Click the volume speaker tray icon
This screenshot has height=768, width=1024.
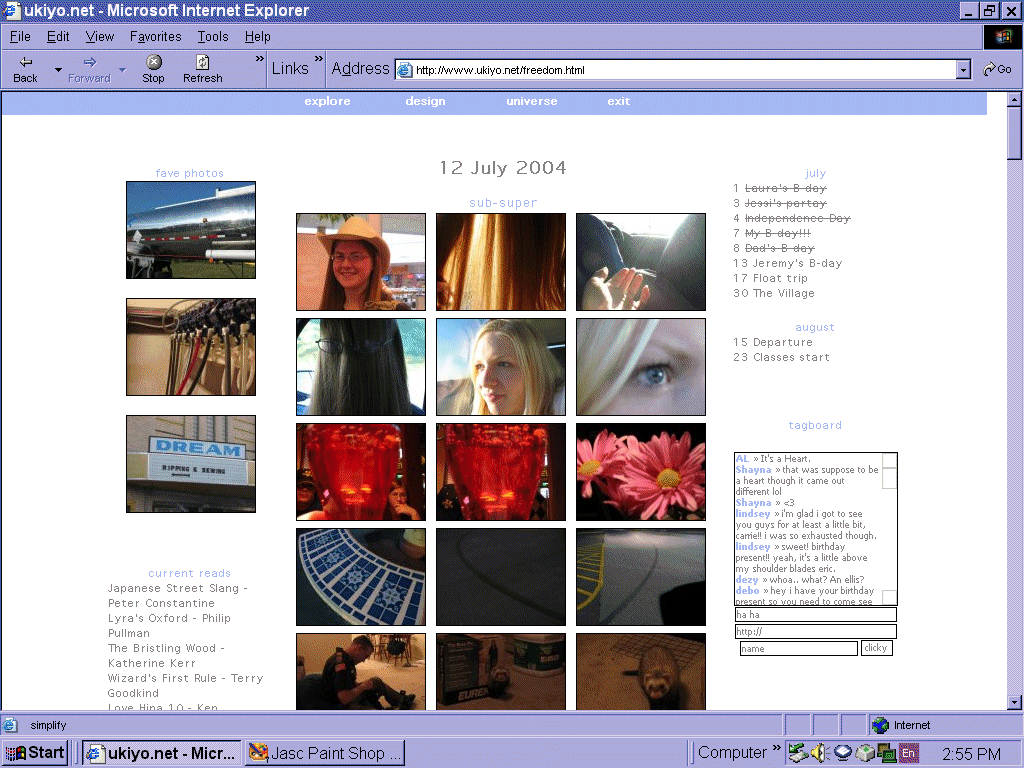[x=820, y=753]
